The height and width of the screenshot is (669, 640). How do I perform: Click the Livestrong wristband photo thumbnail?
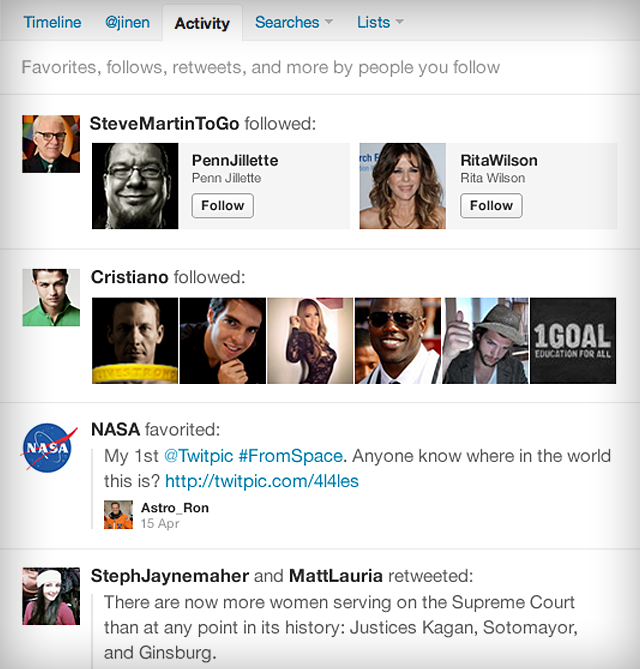pos(135,341)
